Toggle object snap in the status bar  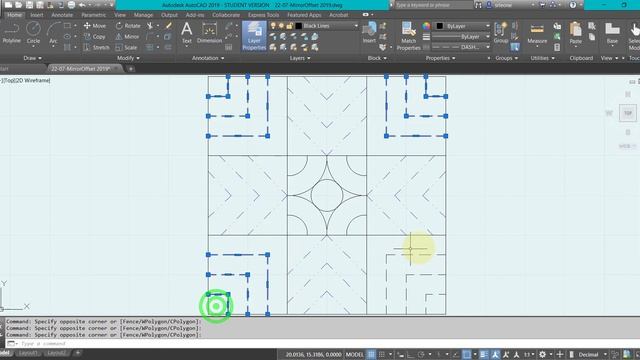[x=467, y=354]
